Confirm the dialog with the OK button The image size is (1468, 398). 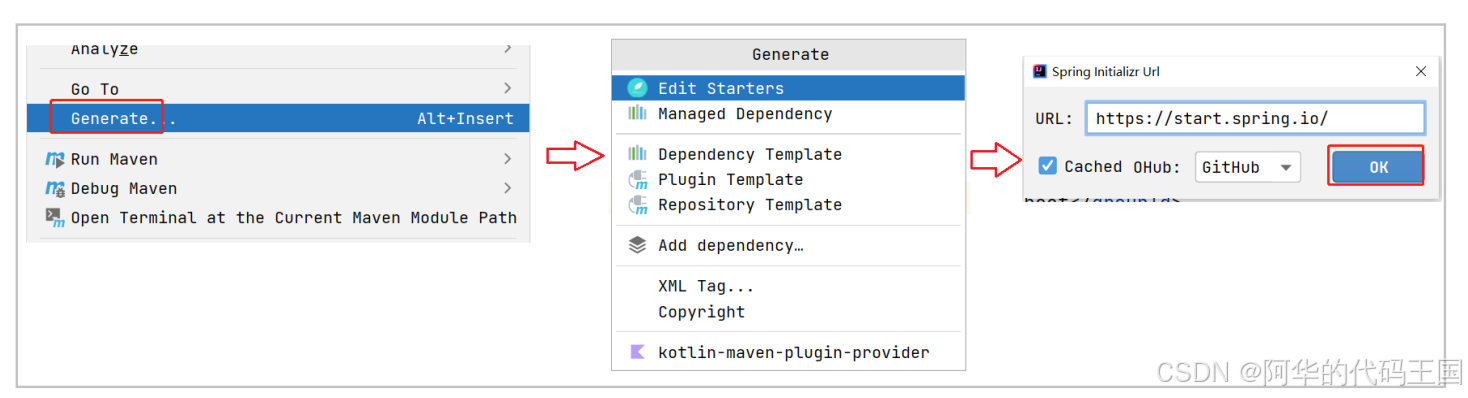point(1378,167)
